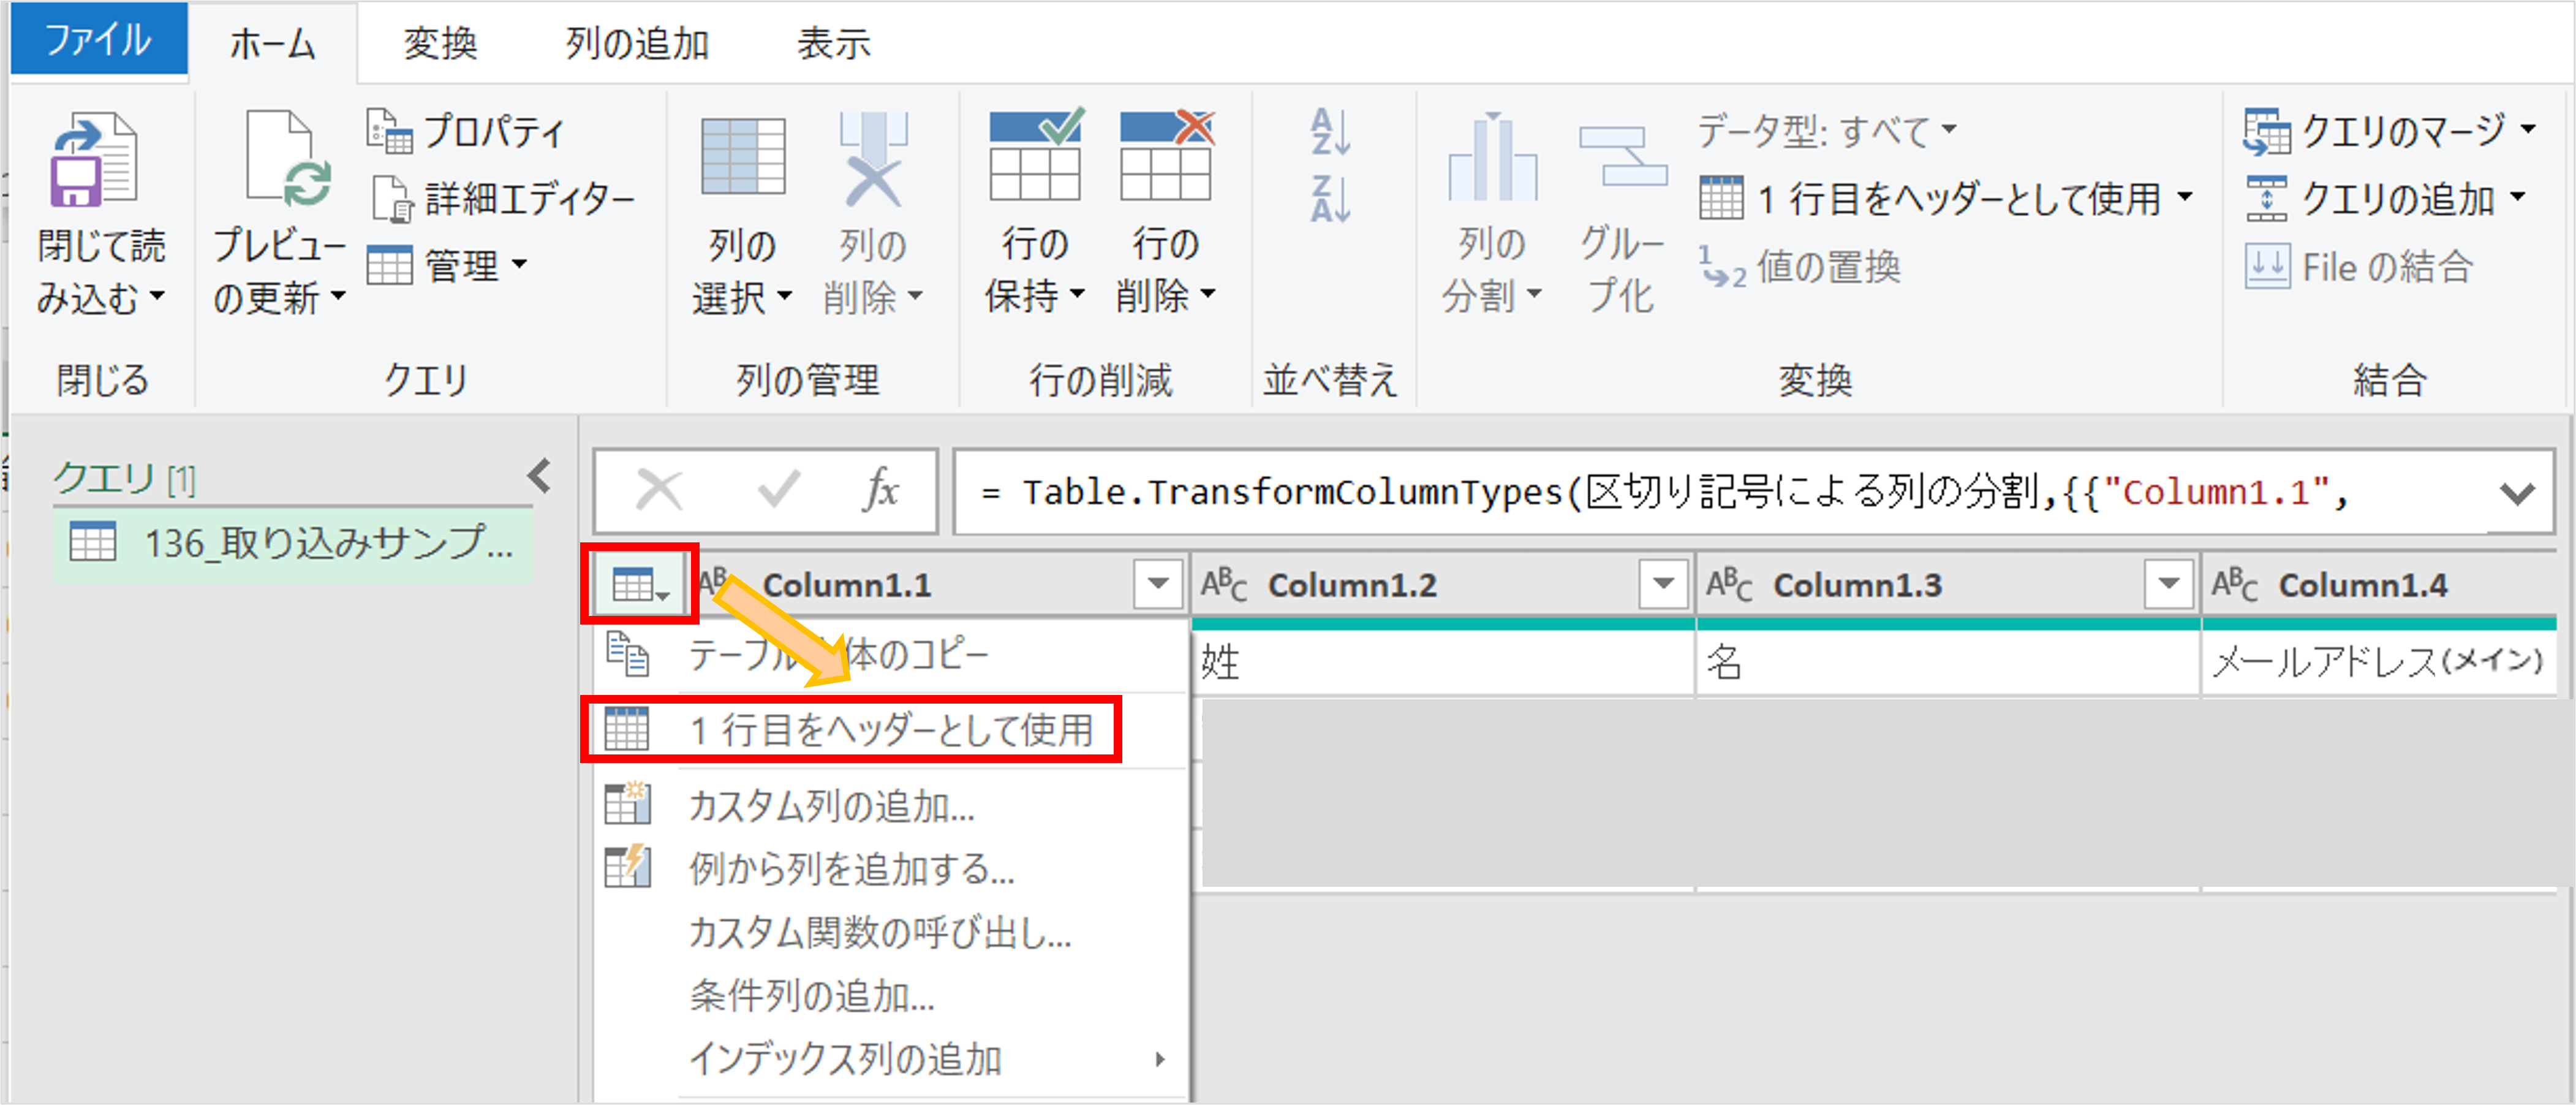Click the 列の分割 split column icon

(x=1492, y=157)
